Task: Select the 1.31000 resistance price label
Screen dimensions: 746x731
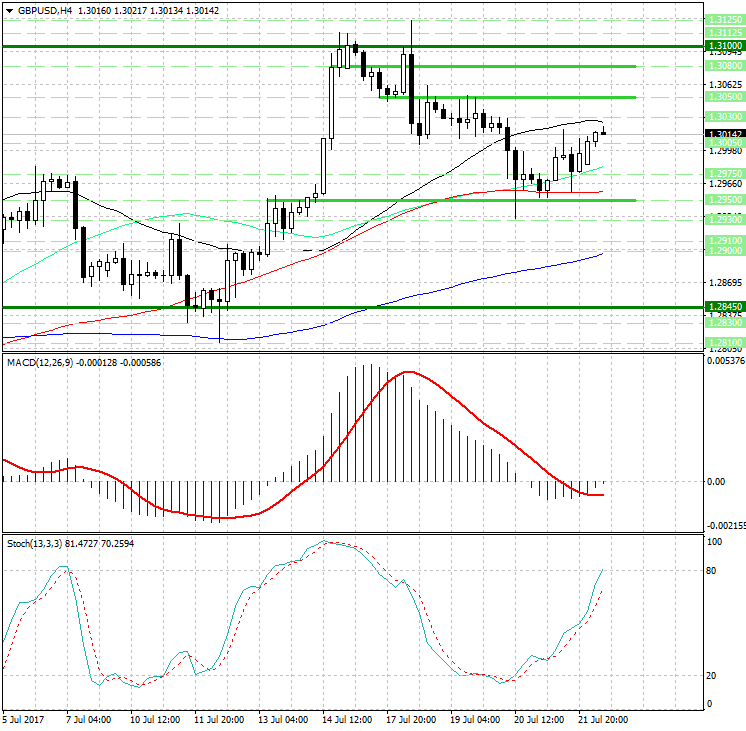Action: point(723,46)
